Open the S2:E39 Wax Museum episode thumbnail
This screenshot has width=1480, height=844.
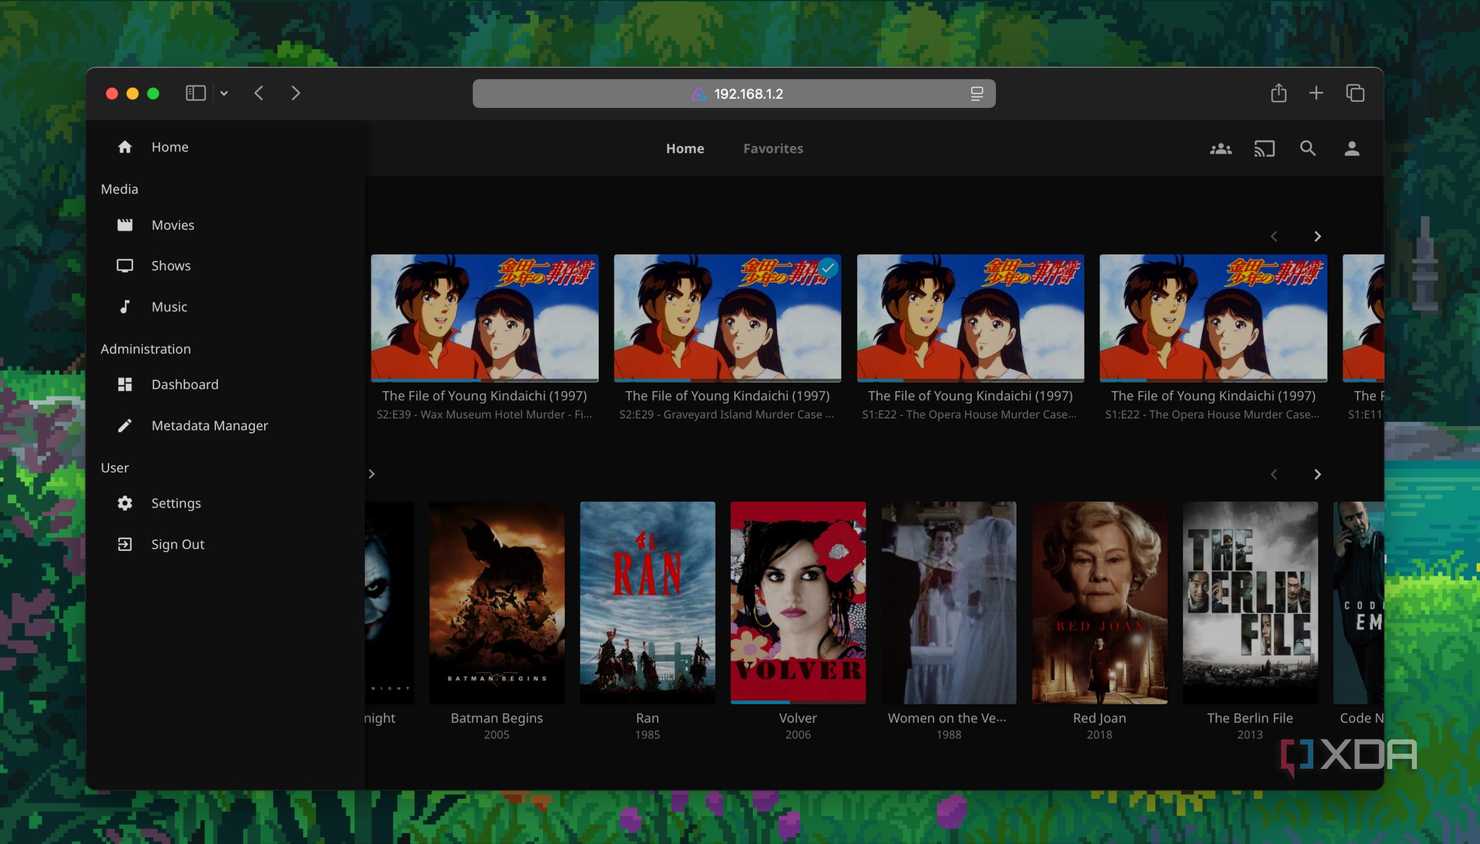[485, 318]
